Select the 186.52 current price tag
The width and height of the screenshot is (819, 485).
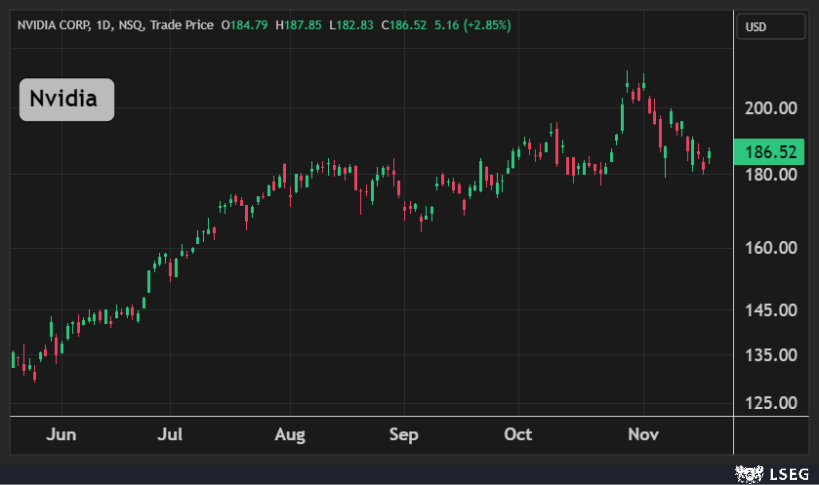[x=771, y=152]
